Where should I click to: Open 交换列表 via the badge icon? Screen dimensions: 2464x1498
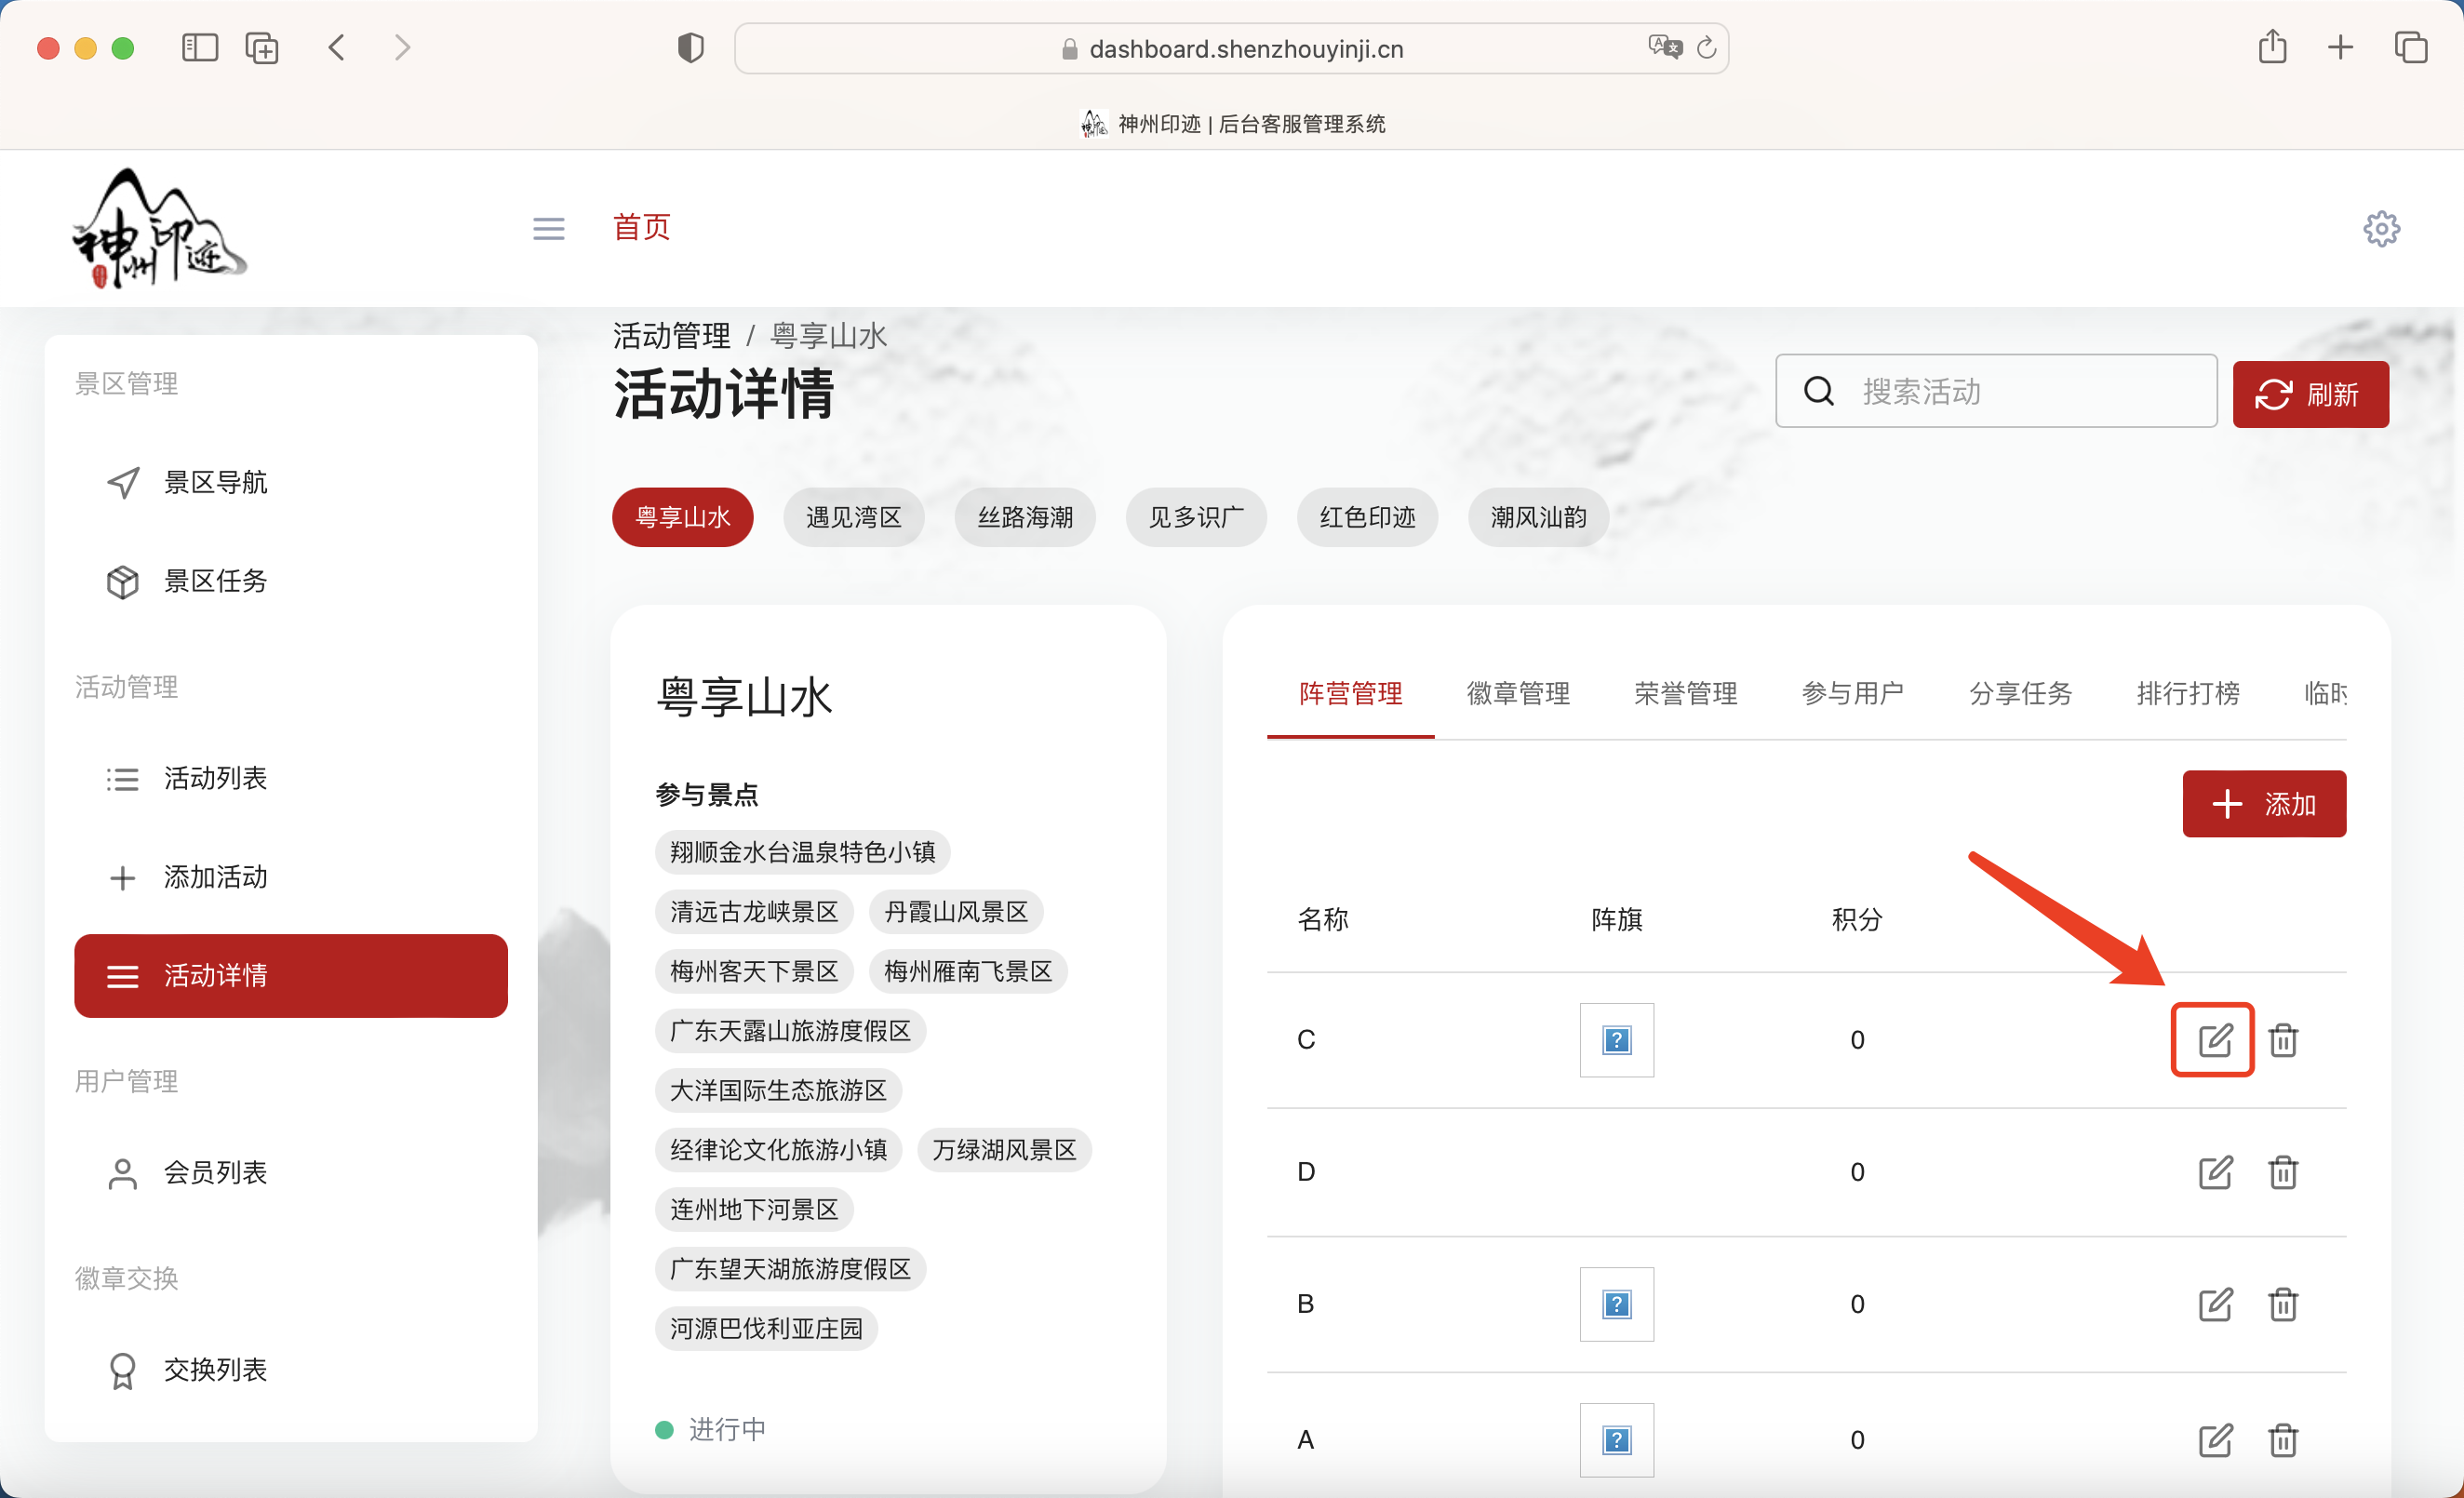coord(122,1369)
